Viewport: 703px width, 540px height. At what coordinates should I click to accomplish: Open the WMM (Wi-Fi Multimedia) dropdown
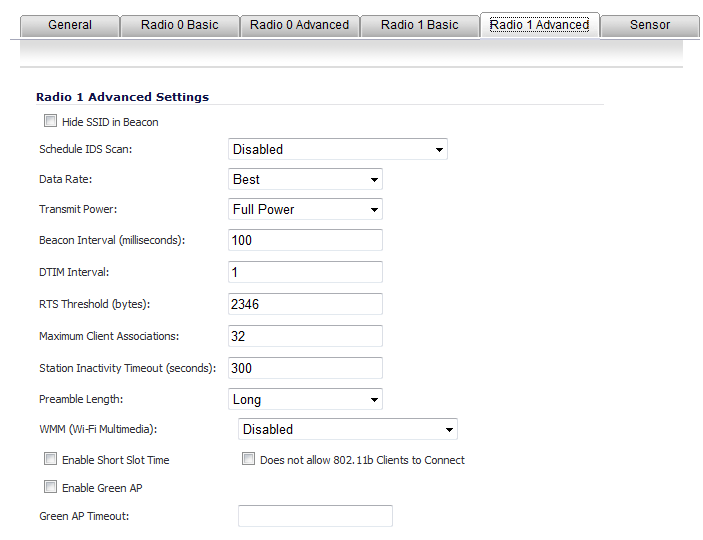(348, 429)
